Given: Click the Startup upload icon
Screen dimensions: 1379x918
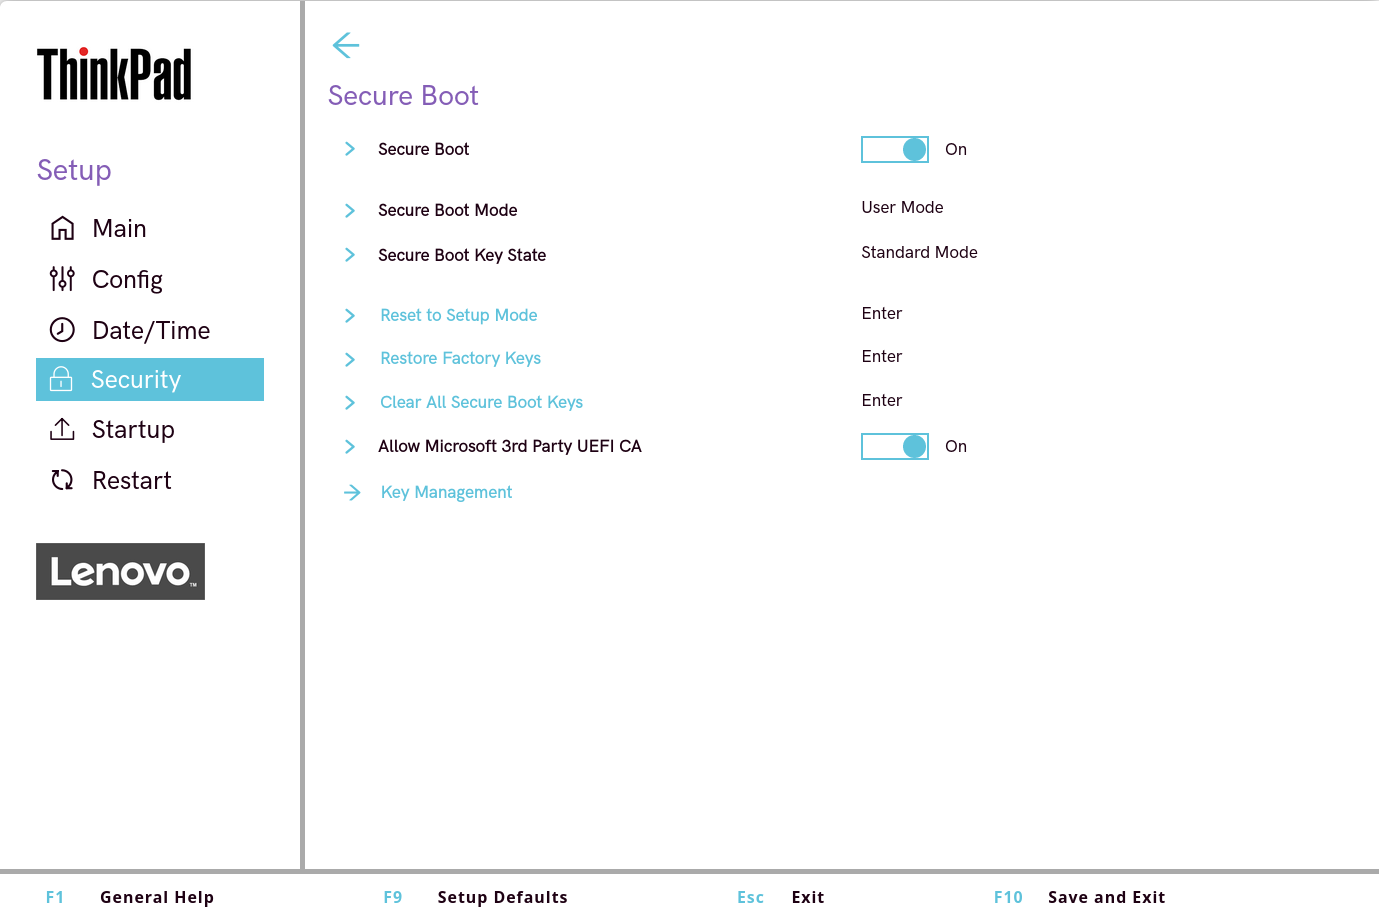Looking at the screenshot, I should [62, 430].
